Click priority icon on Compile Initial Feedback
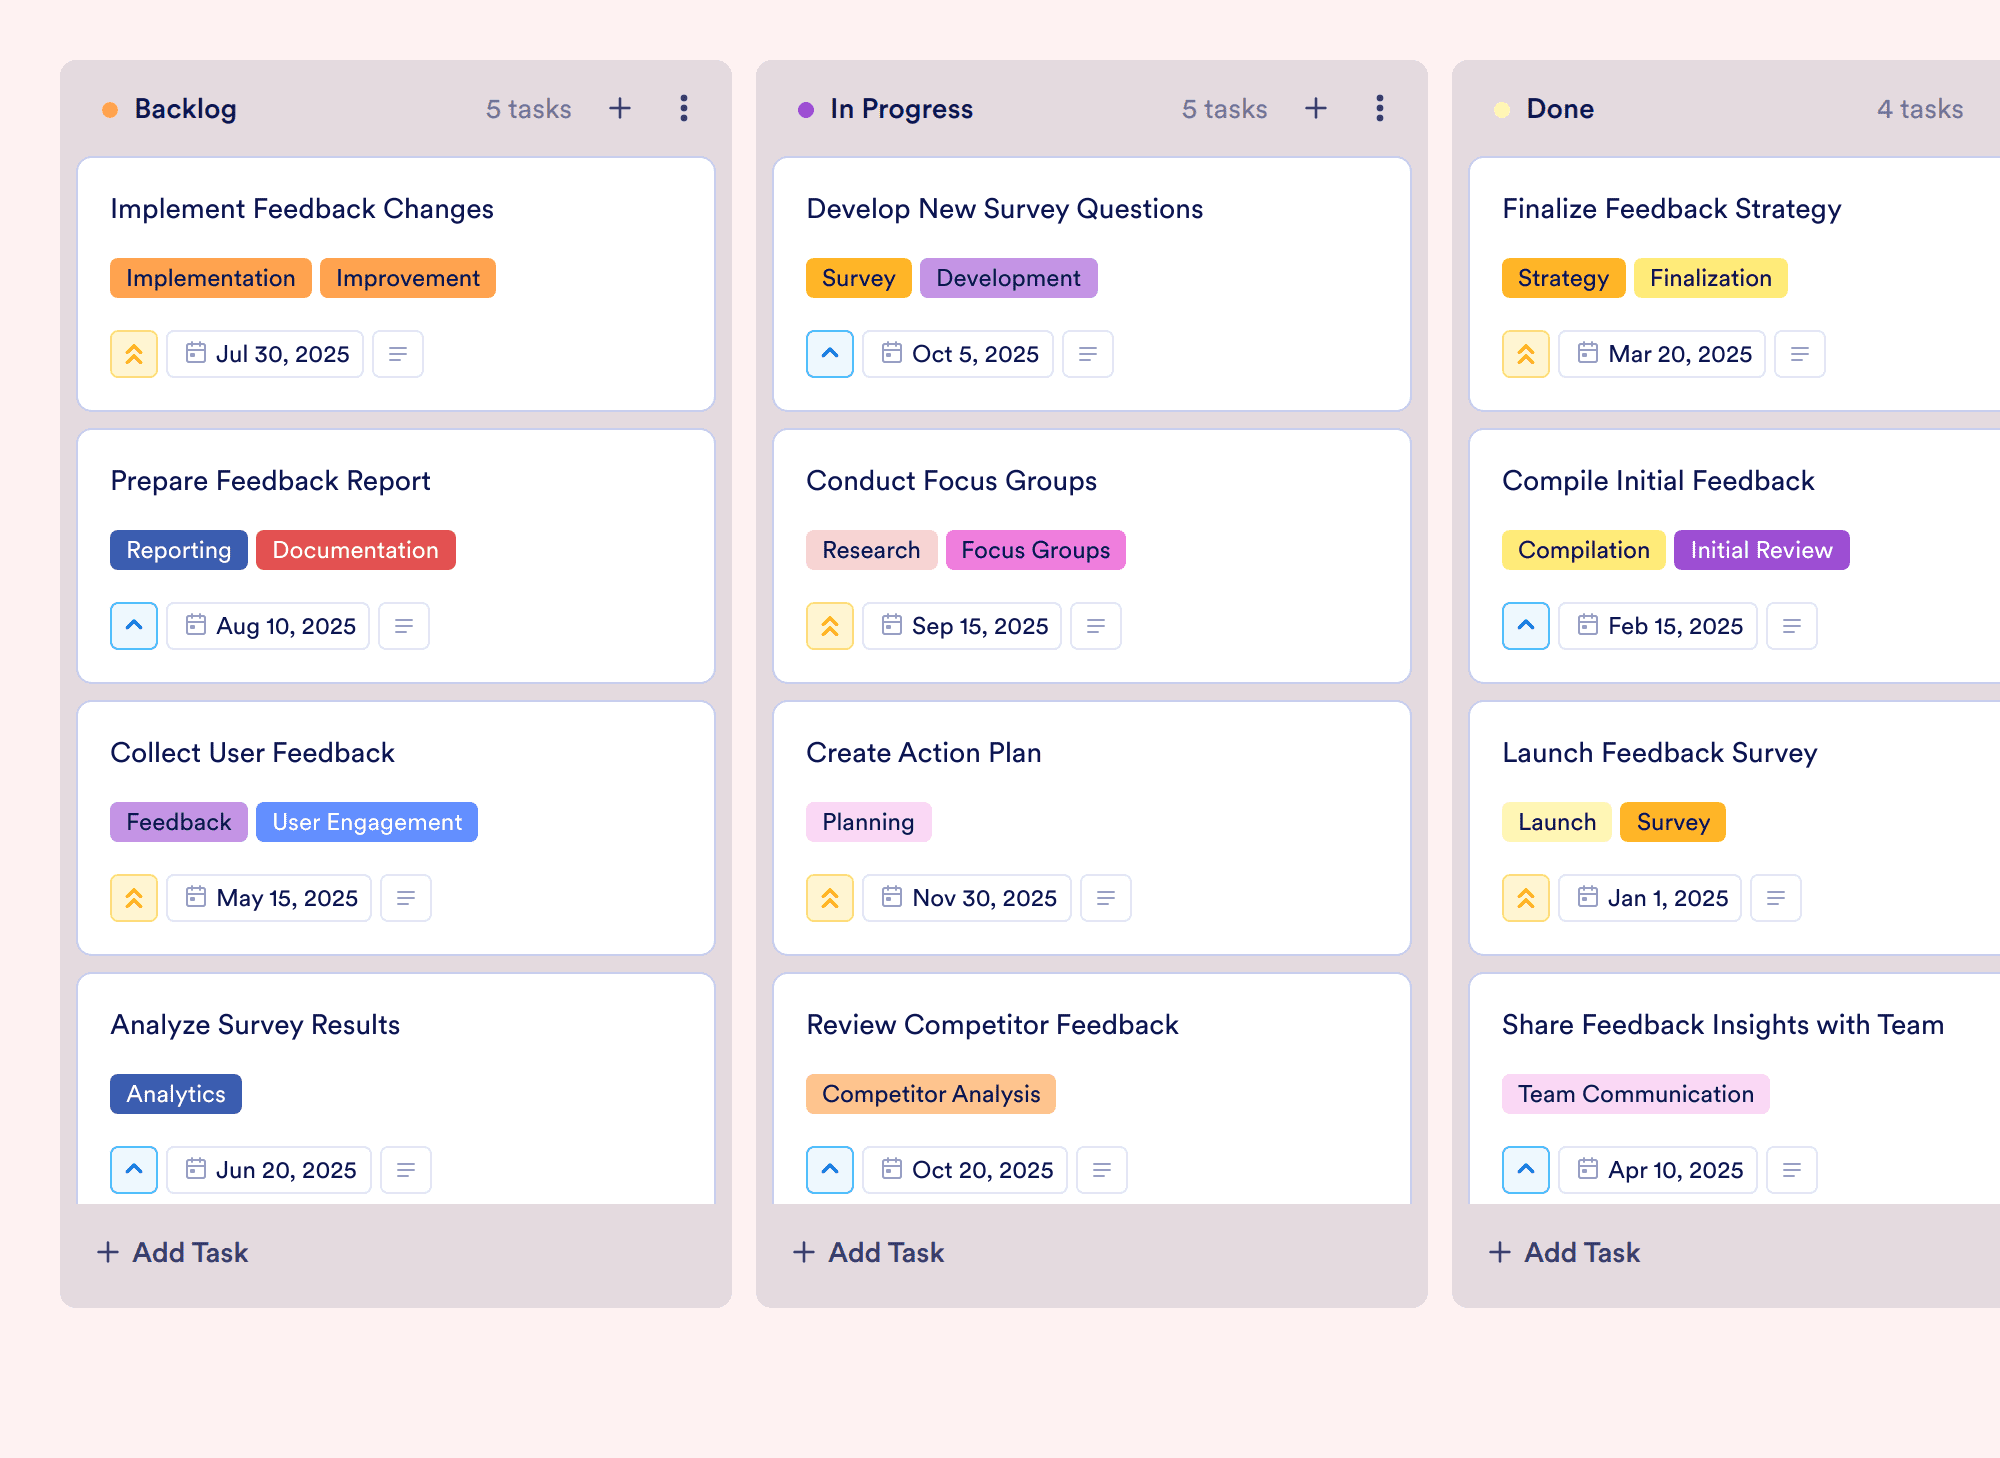 coord(1526,626)
